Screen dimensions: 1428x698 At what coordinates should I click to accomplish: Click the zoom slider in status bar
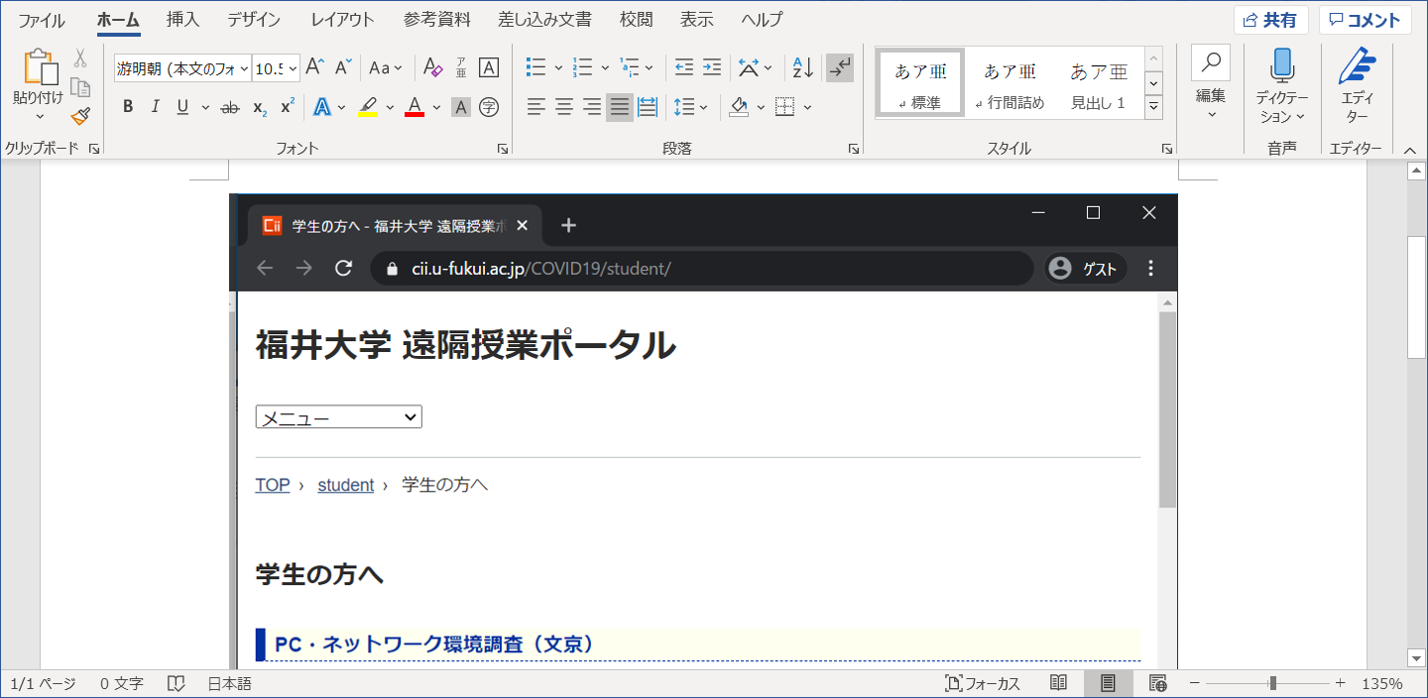1272,683
